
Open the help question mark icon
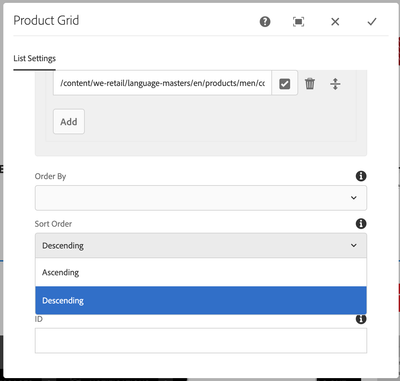265,22
